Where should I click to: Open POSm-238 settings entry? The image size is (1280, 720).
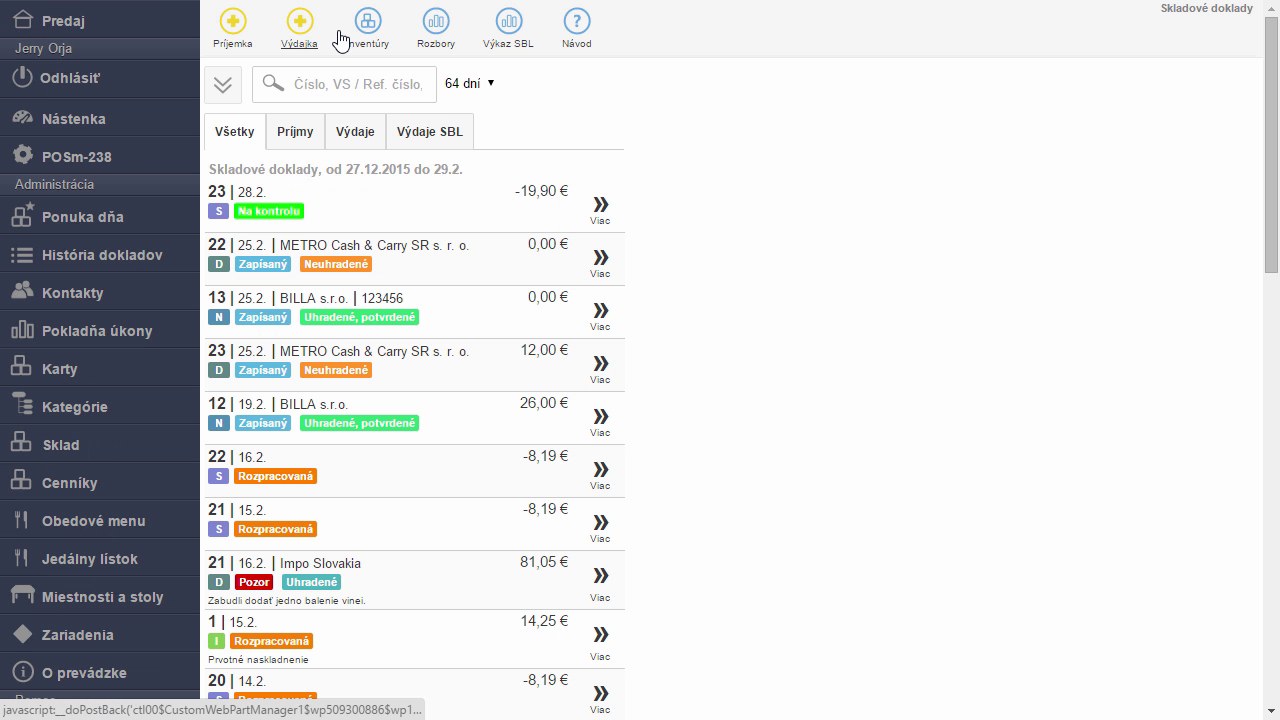coord(100,156)
